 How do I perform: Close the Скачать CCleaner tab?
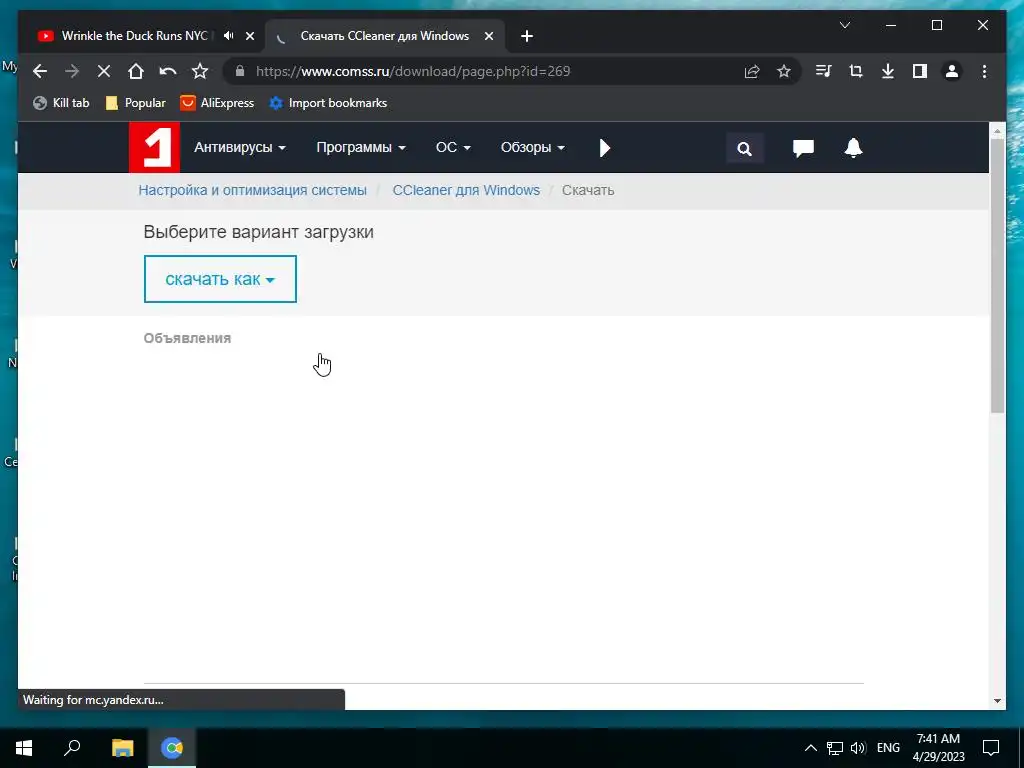[488, 36]
